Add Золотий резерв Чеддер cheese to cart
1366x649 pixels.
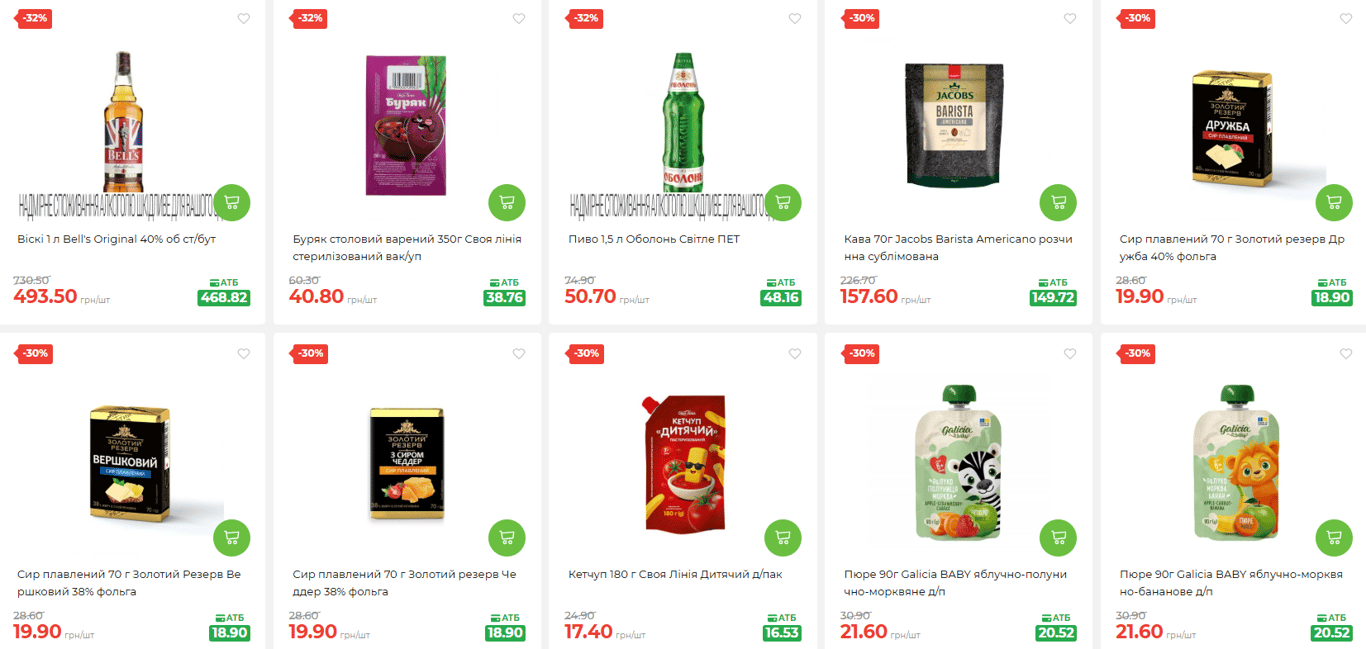pyautogui.click(x=507, y=537)
